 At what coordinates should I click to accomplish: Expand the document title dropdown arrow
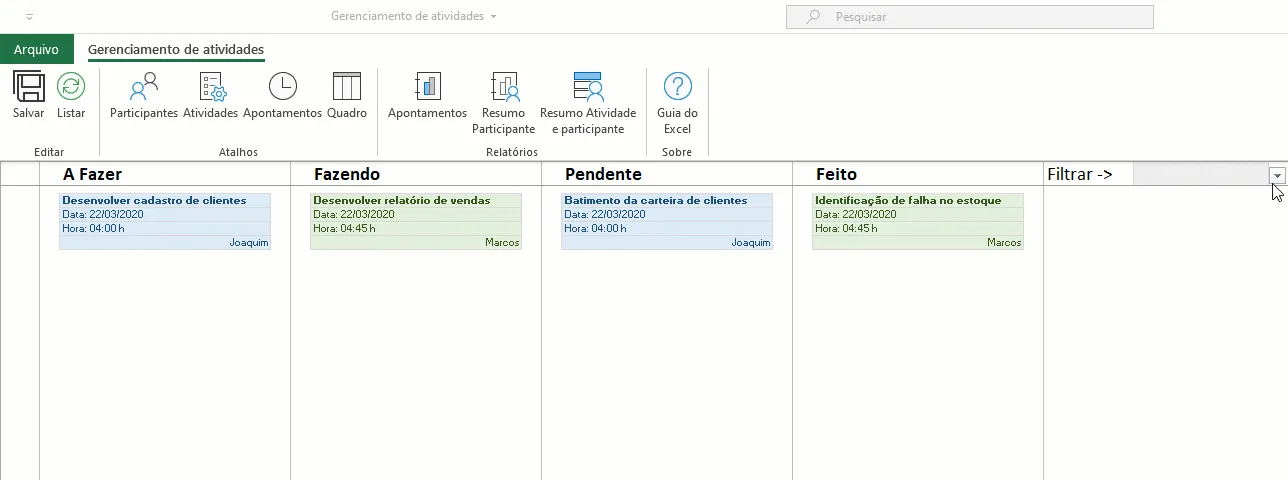(493, 17)
